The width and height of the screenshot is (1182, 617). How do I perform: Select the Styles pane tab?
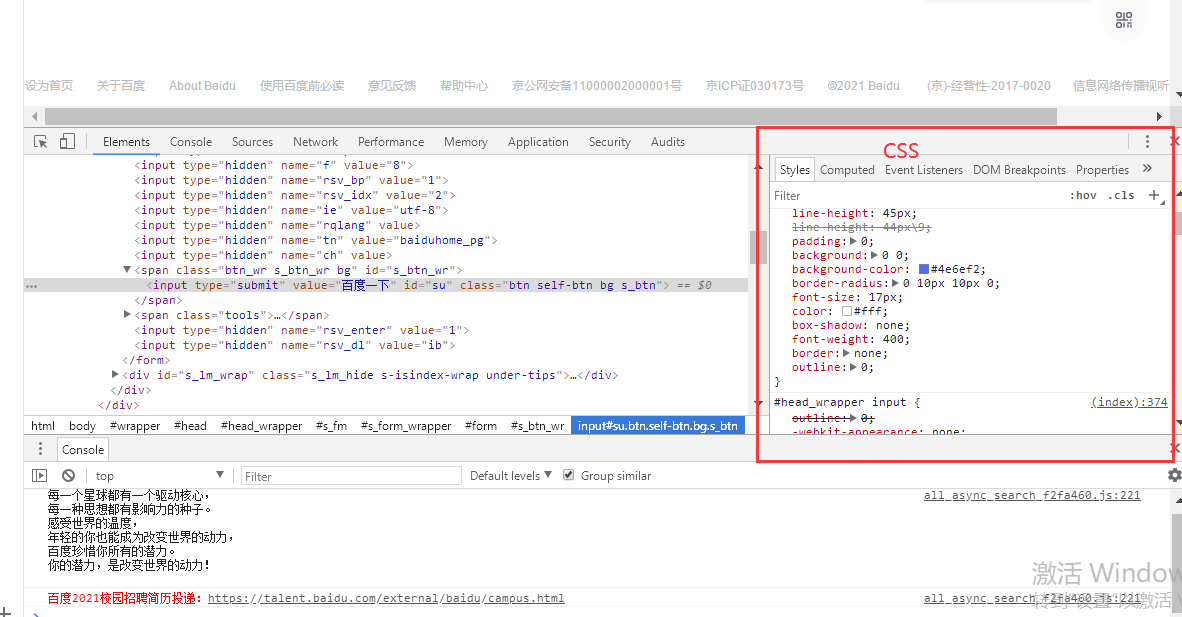795,170
